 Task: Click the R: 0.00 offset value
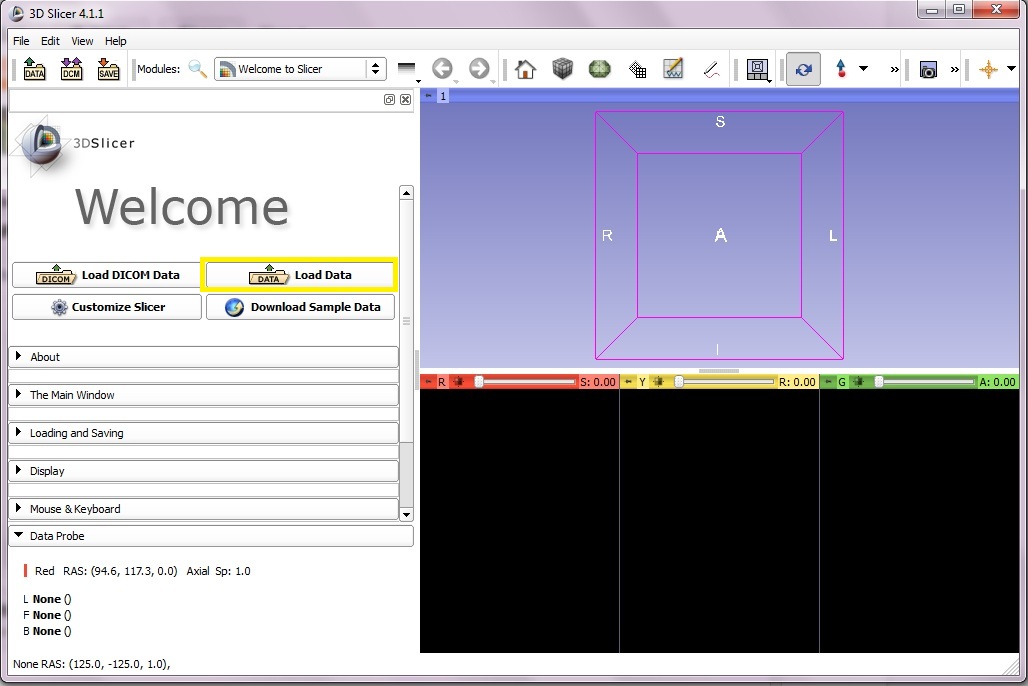pyautogui.click(x=797, y=382)
